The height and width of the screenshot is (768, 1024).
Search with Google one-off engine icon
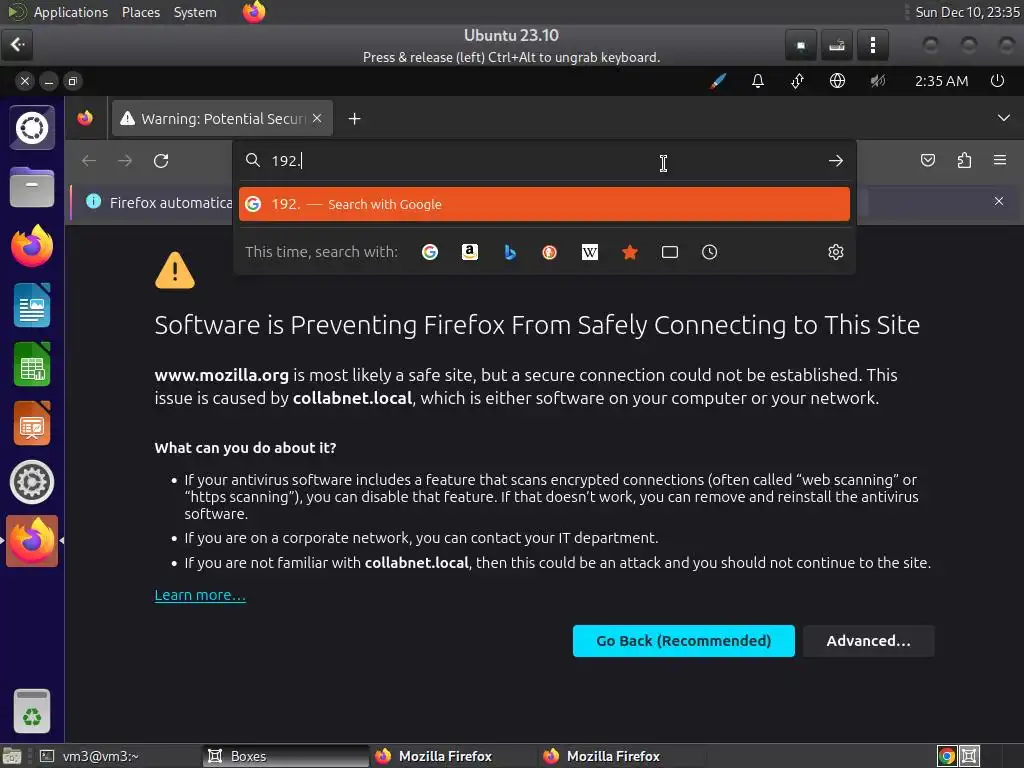[x=430, y=252]
